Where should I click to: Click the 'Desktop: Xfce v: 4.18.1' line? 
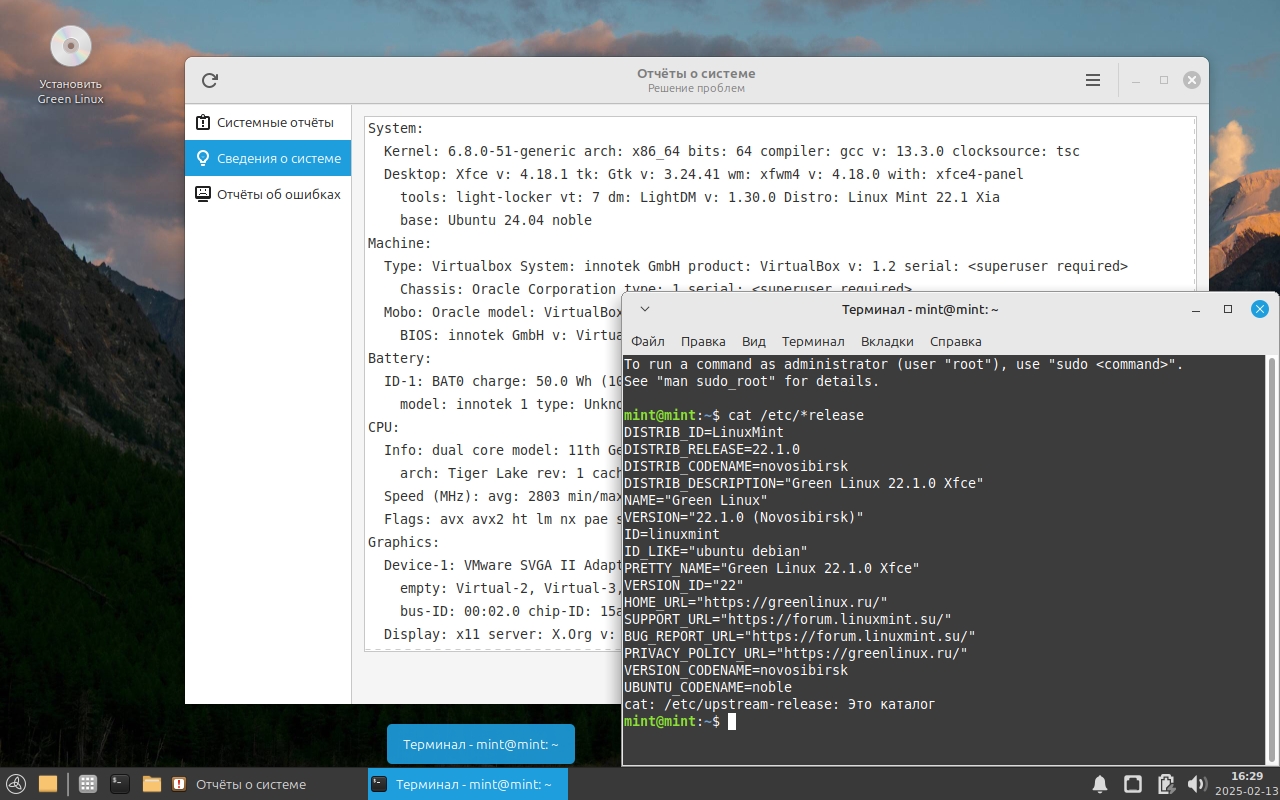coord(704,174)
